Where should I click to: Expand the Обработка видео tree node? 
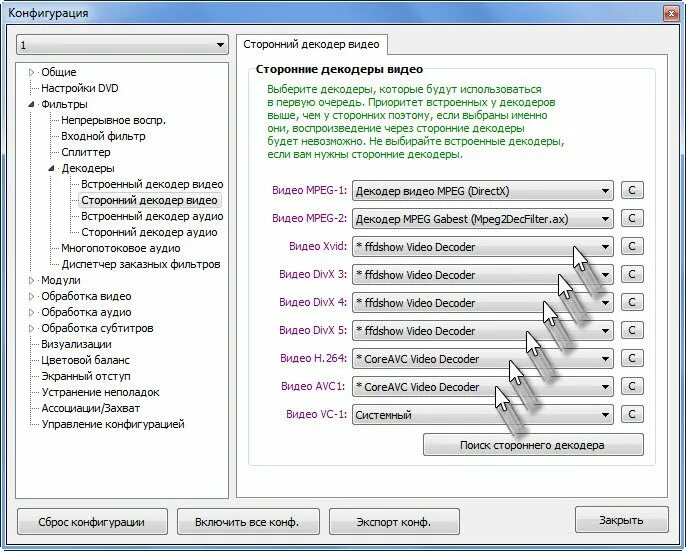[x=31, y=296]
